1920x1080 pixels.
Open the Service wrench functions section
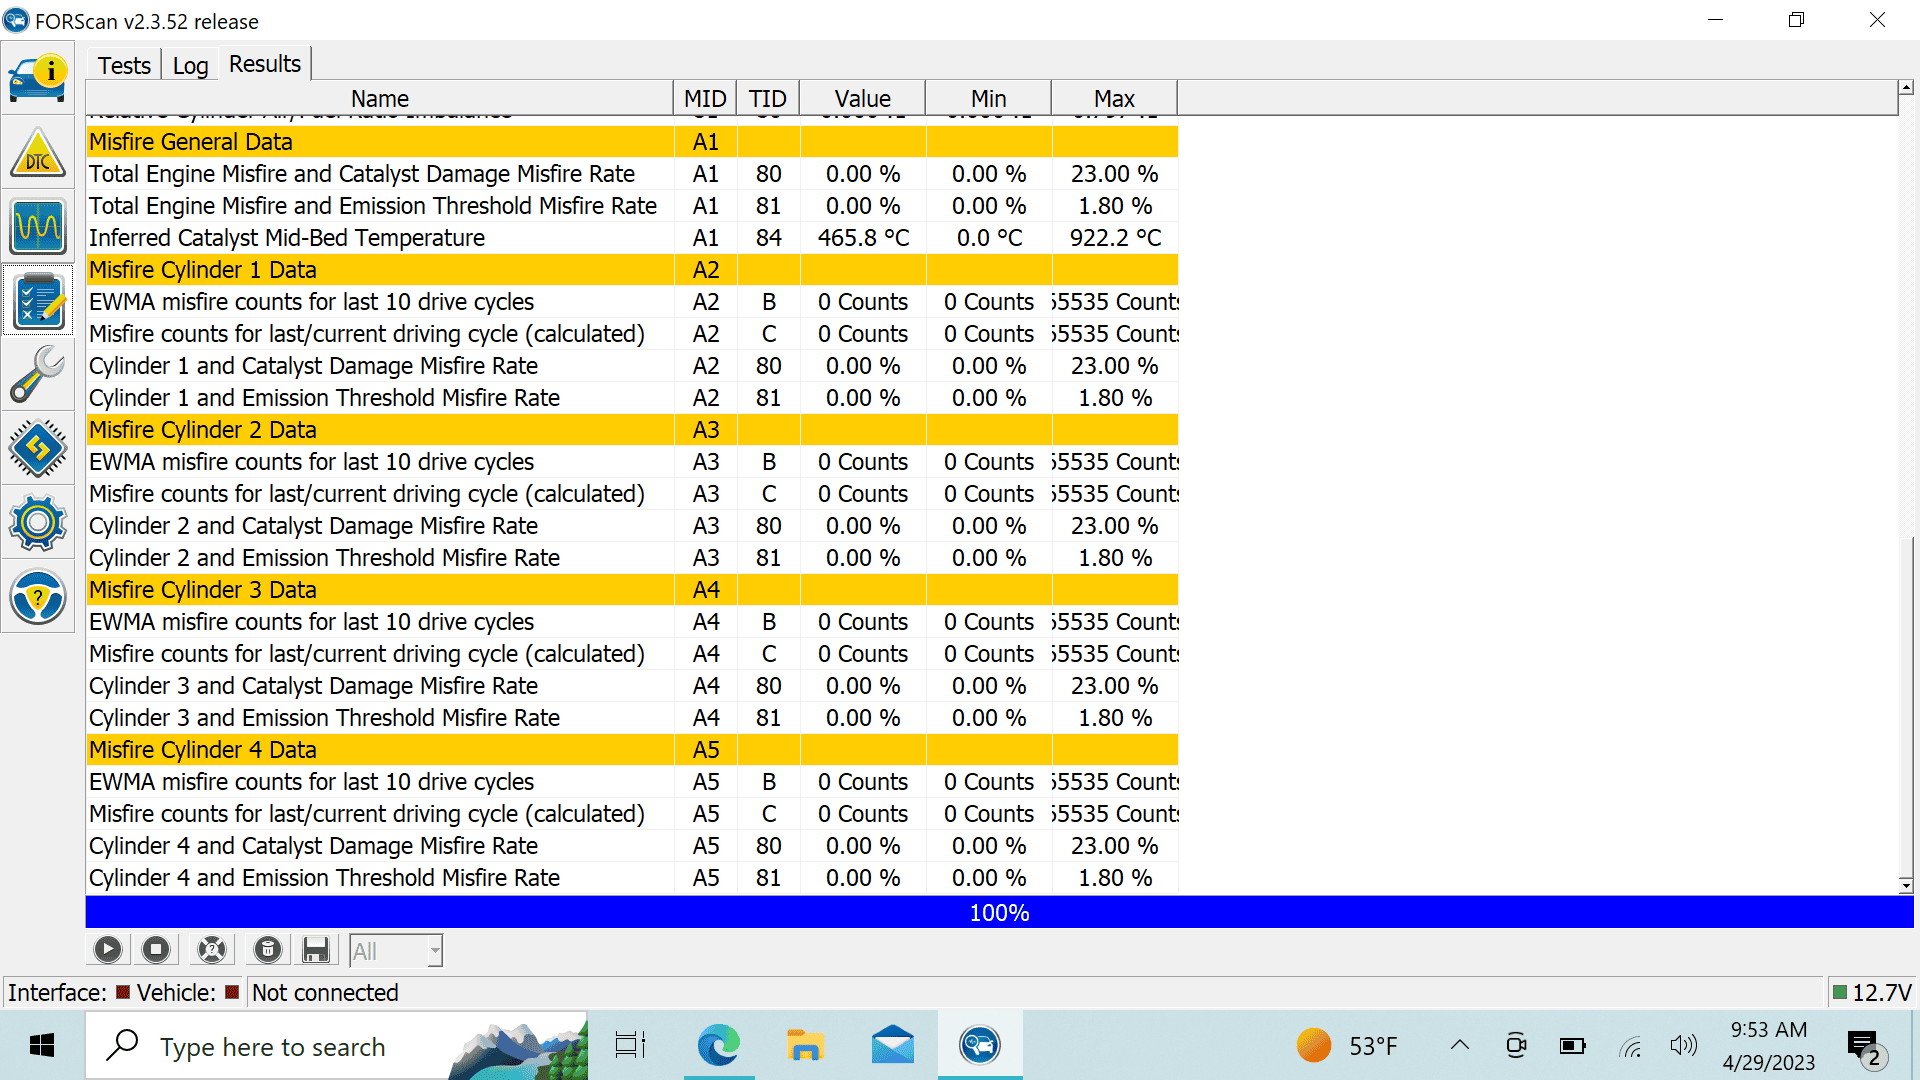point(38,375)
